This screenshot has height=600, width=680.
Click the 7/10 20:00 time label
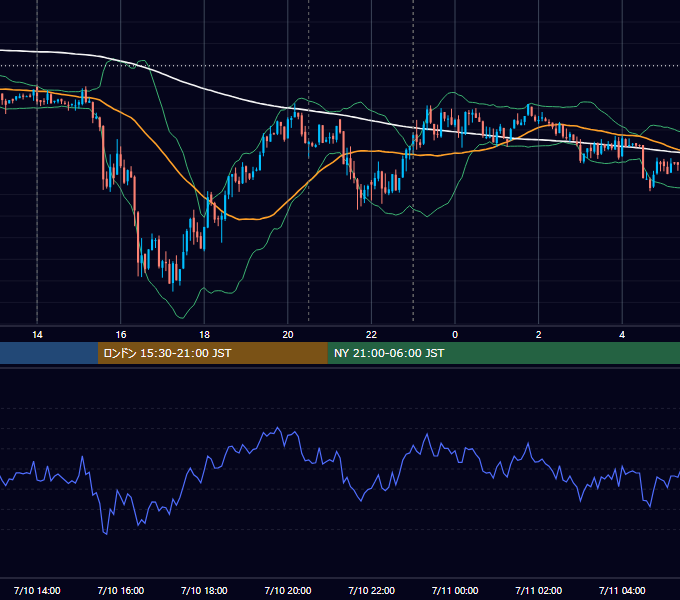click(288, 590)
